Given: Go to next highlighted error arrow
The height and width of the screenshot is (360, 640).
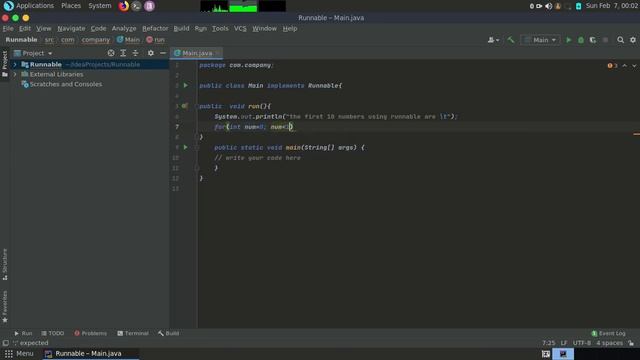Looking at the screenshot, I should tap(634, 66).
